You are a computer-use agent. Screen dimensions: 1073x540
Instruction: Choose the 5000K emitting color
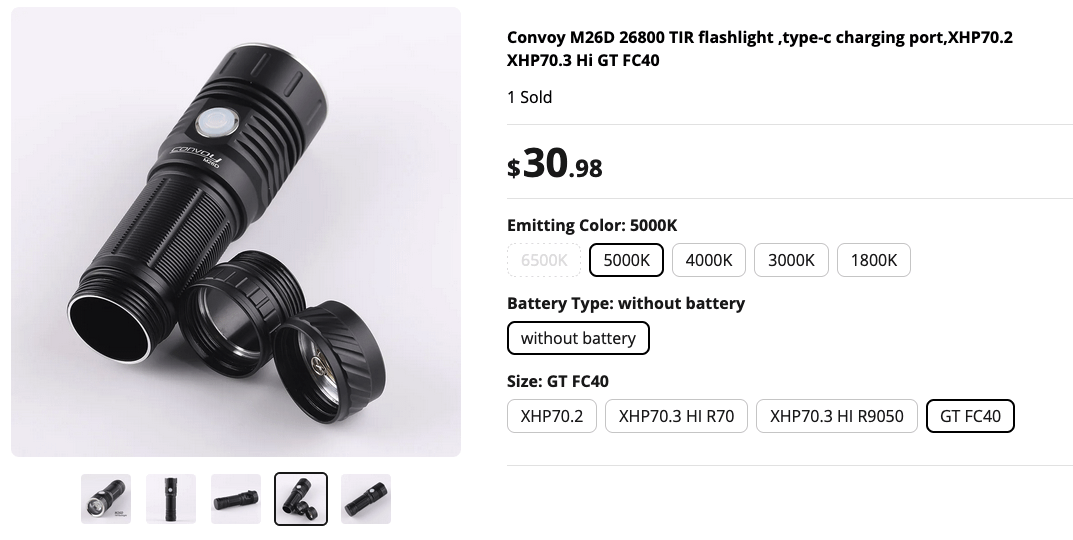(627, 260)
